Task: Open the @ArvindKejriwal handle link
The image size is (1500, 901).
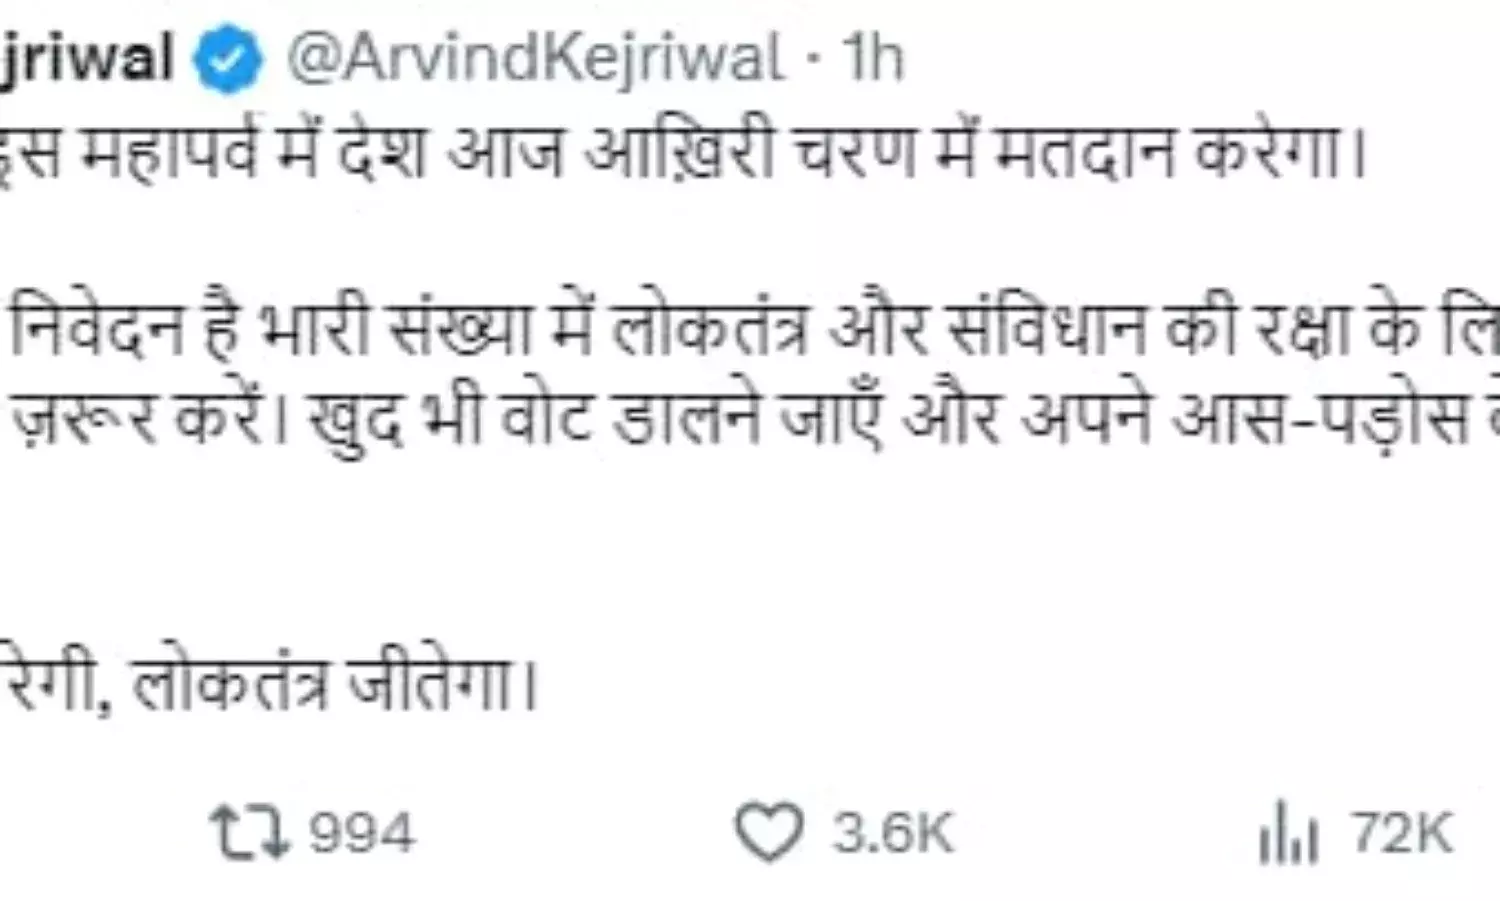Action: click(x=535, y=60)
